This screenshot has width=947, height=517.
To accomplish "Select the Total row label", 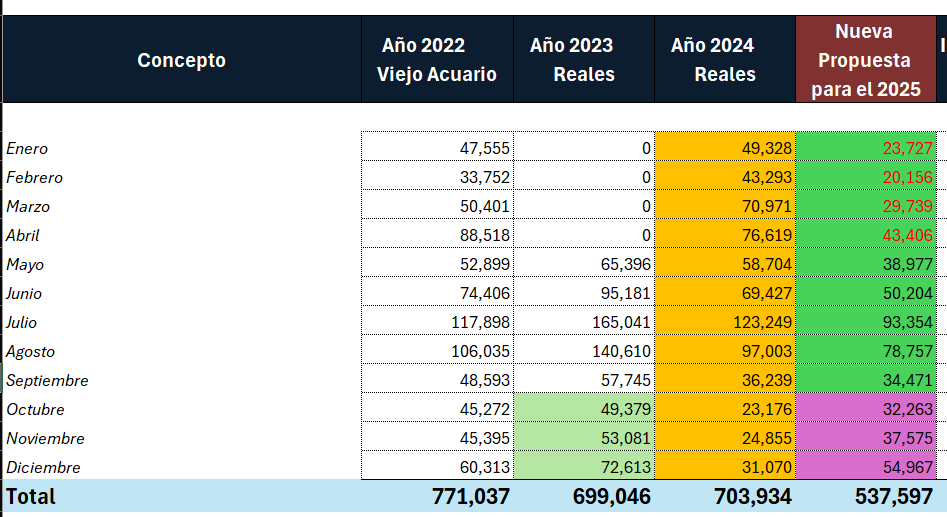I will coord(31,496).
